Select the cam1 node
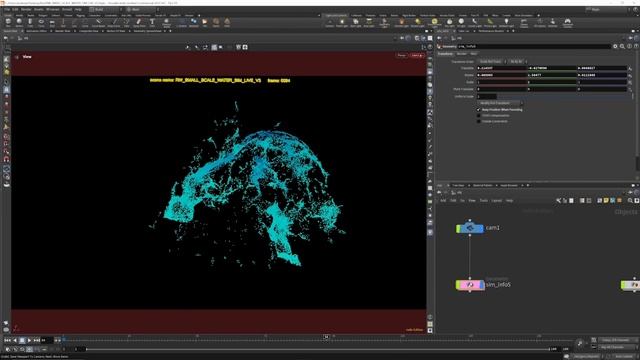 [470, 228]
